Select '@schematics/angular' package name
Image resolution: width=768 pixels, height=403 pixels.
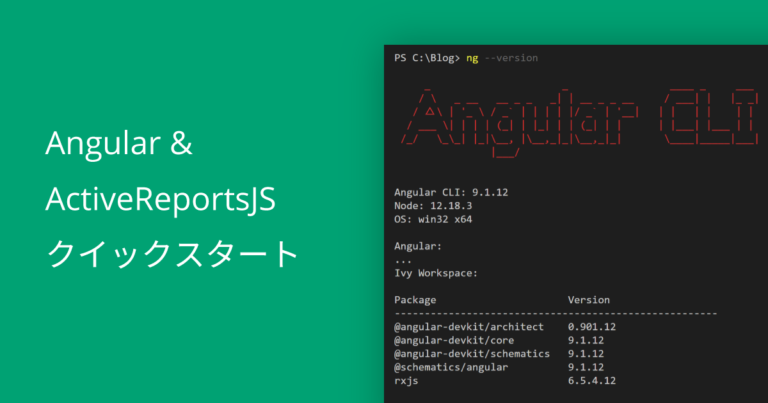(451, 367)
